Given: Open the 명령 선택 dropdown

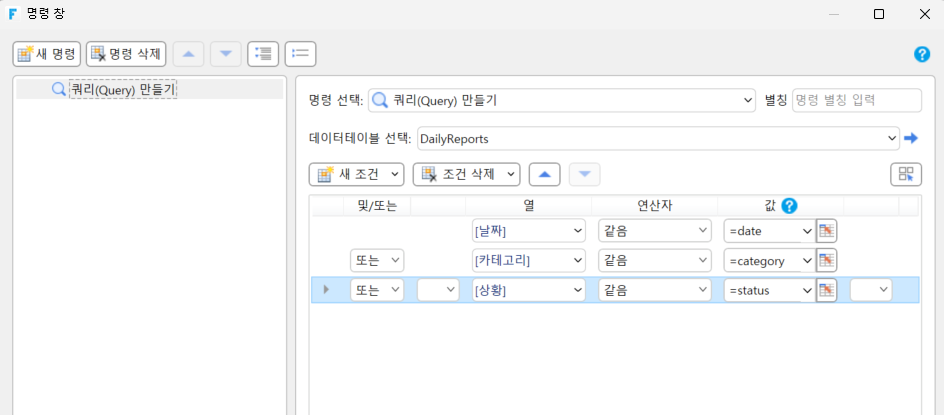Looking at the screenshot, I should [561, 101].
